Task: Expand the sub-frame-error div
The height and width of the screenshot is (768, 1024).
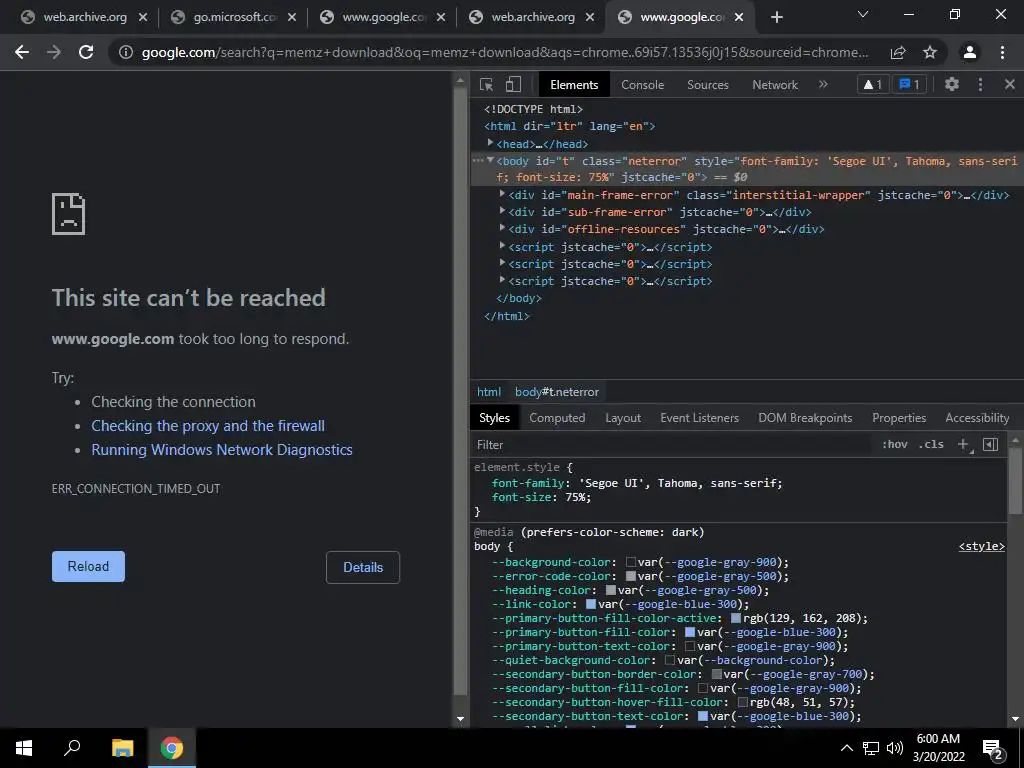Action: 502,211
